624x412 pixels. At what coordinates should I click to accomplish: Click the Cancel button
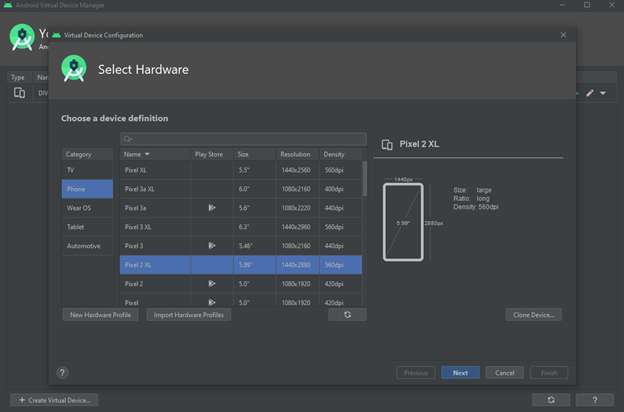pyautogui.click(x=505, y=373)
